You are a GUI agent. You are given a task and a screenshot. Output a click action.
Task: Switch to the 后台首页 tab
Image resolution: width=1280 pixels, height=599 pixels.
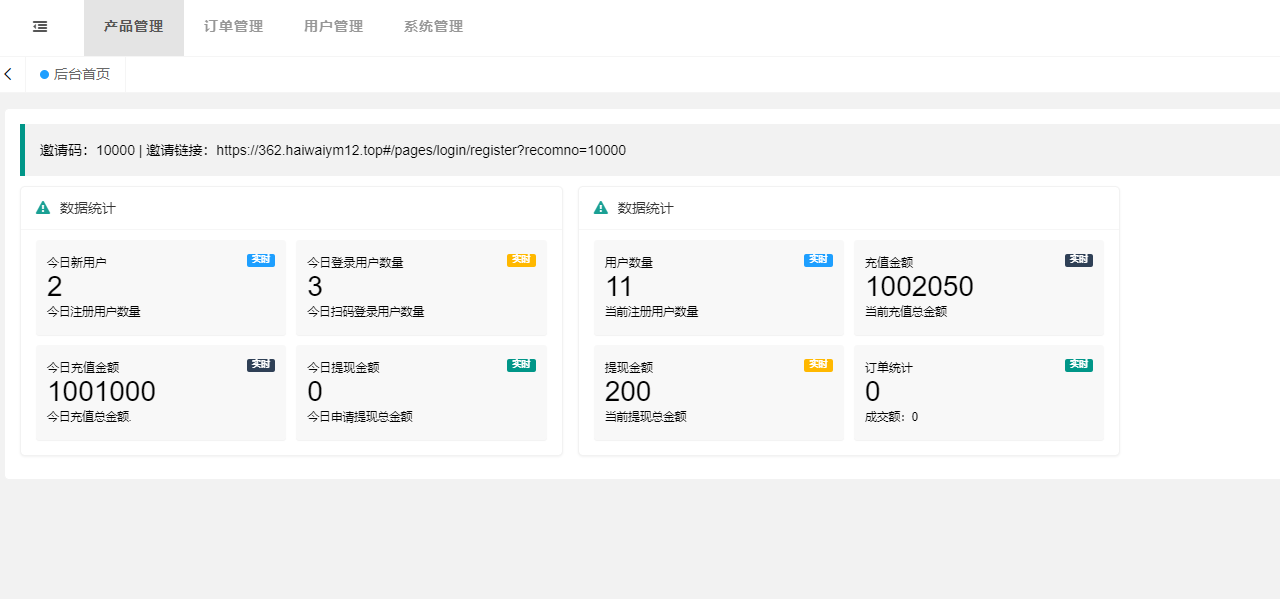[81, 74]
